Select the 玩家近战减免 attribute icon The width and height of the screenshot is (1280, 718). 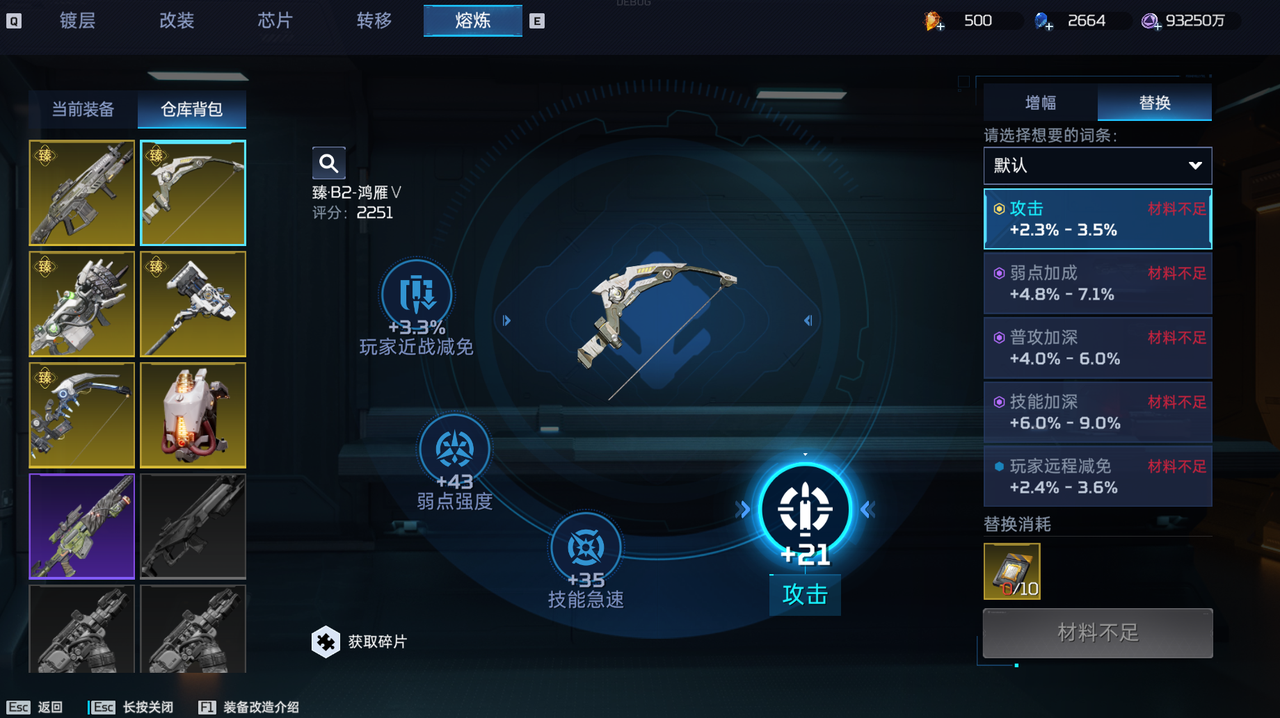pos(416,294)
